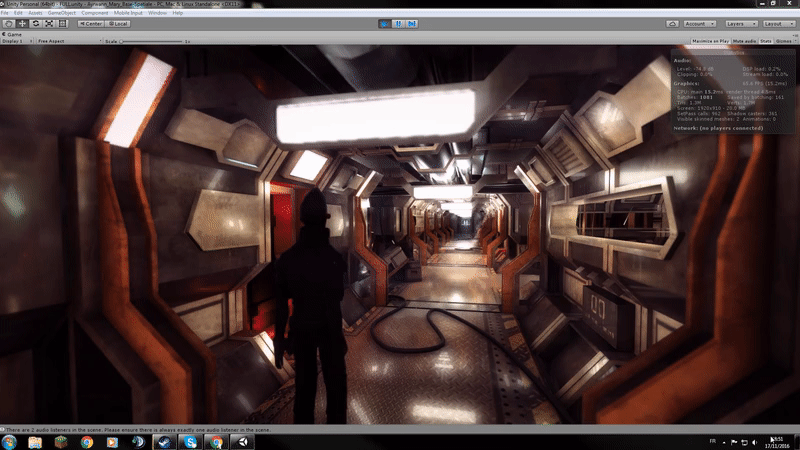Open the Component menu
Image resolution: width=800 pixels, height=450 pixels.
[95, 13]
